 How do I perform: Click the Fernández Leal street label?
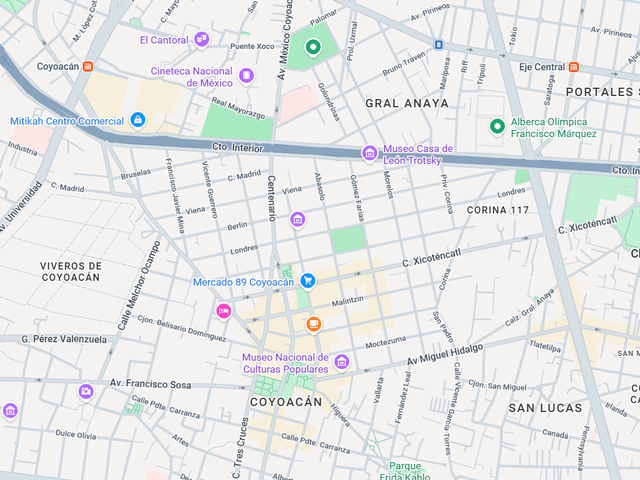(x=403, y=397)
